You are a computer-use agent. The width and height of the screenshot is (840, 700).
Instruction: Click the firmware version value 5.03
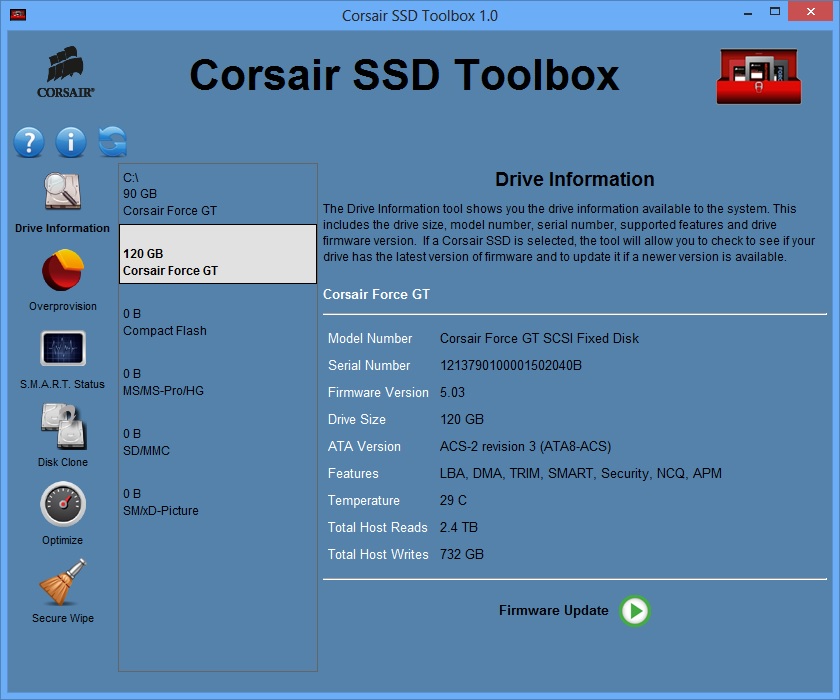click(452, 393)
